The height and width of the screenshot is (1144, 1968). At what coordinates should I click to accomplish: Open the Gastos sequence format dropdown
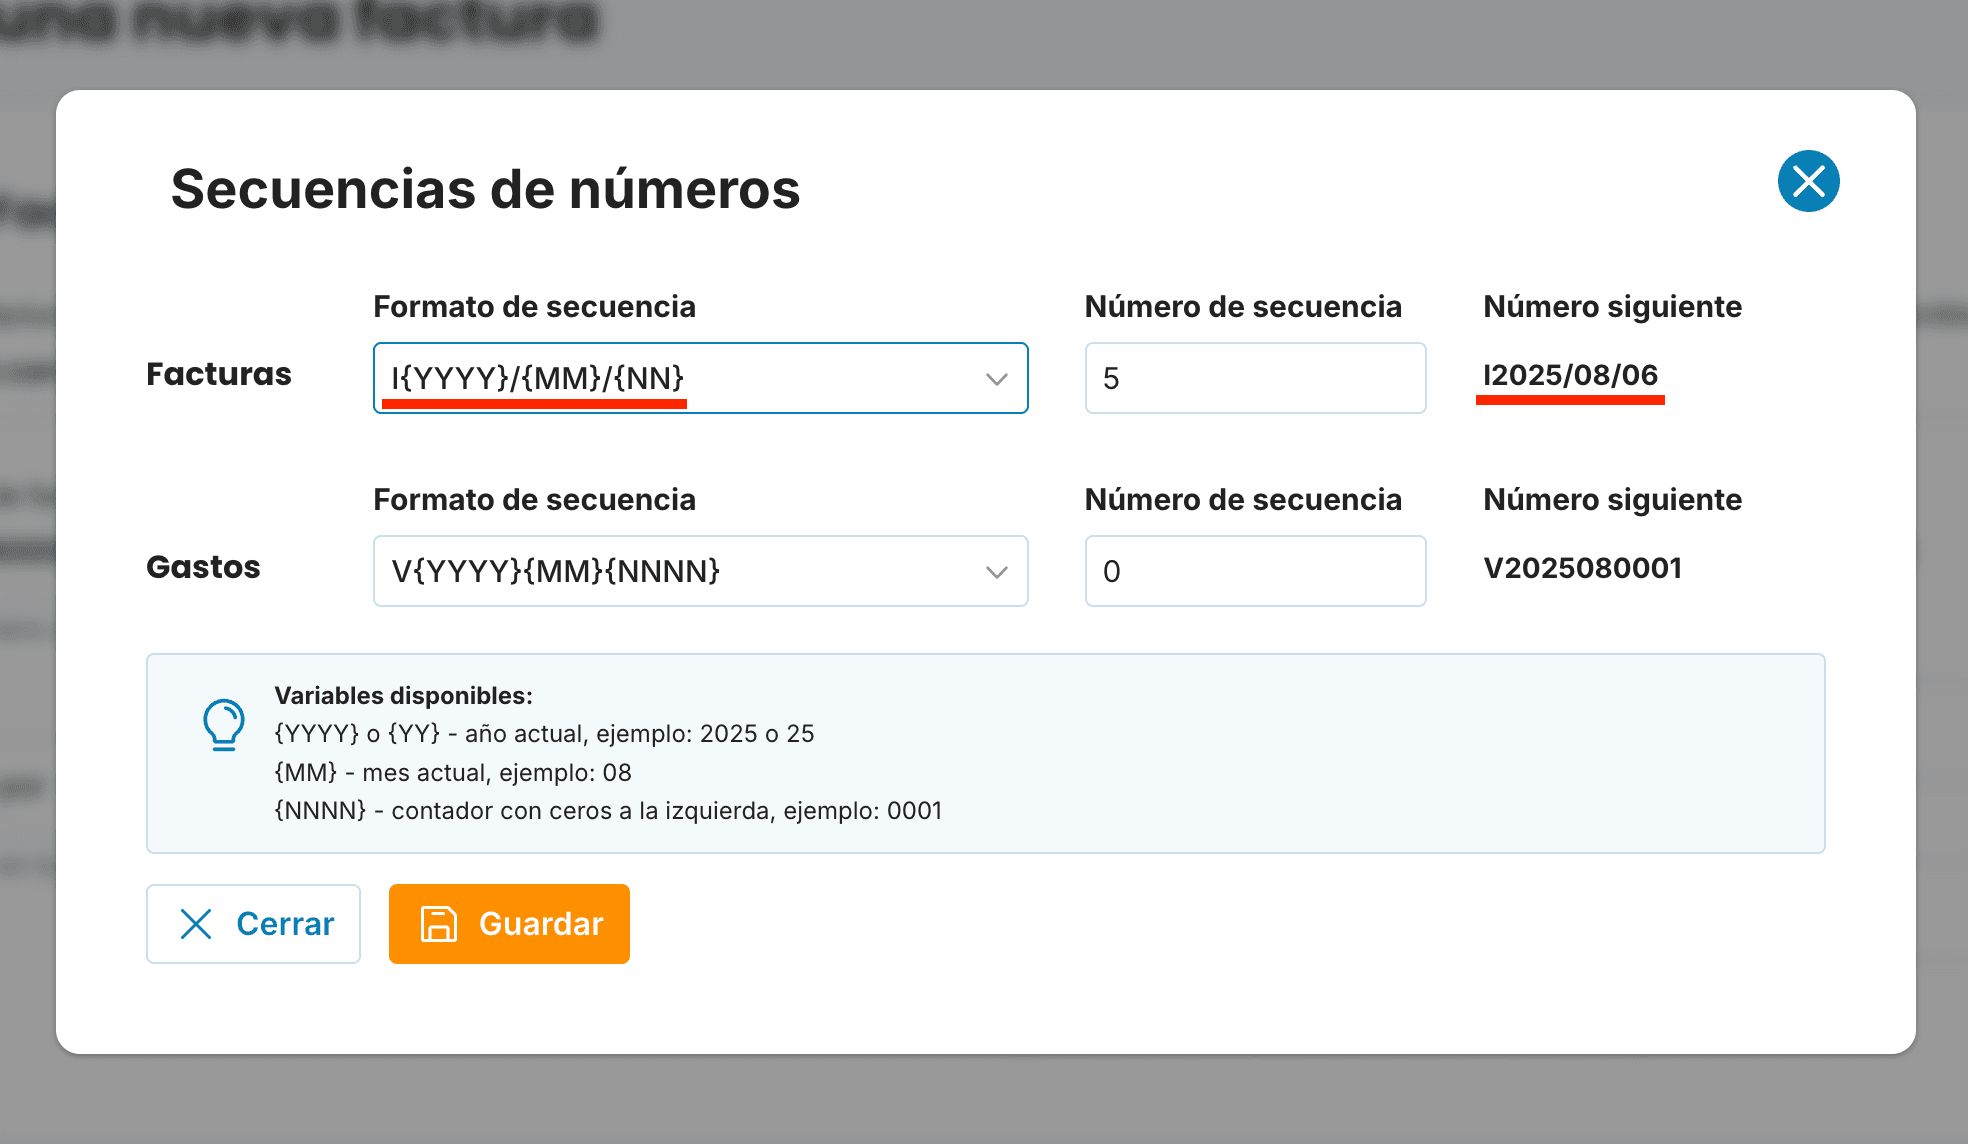point(700,571)
